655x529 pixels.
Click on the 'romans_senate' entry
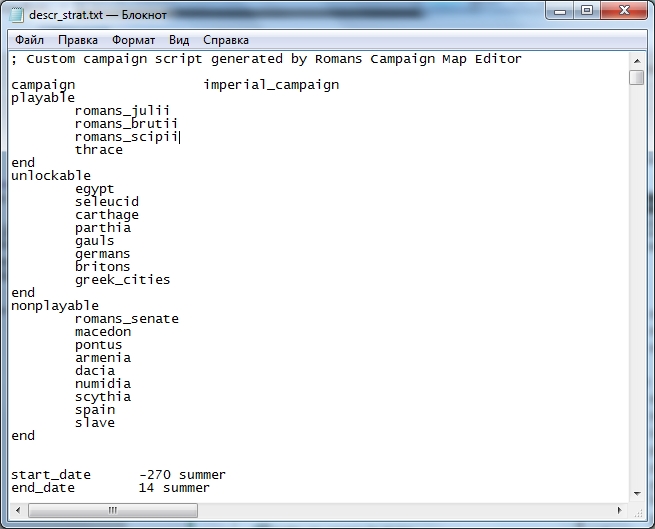click(127, 319)
